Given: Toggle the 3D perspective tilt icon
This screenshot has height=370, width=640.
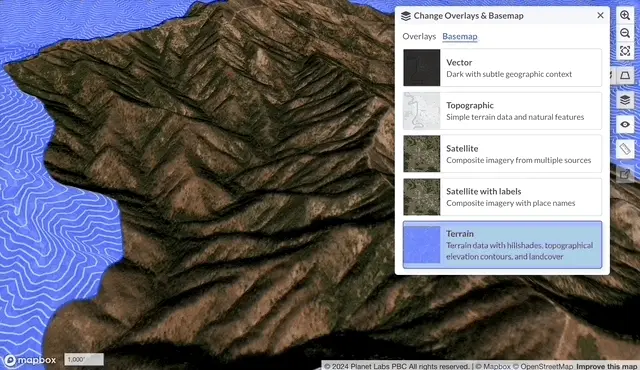Looking at the screenshot, I should click(x=625, y=75).
